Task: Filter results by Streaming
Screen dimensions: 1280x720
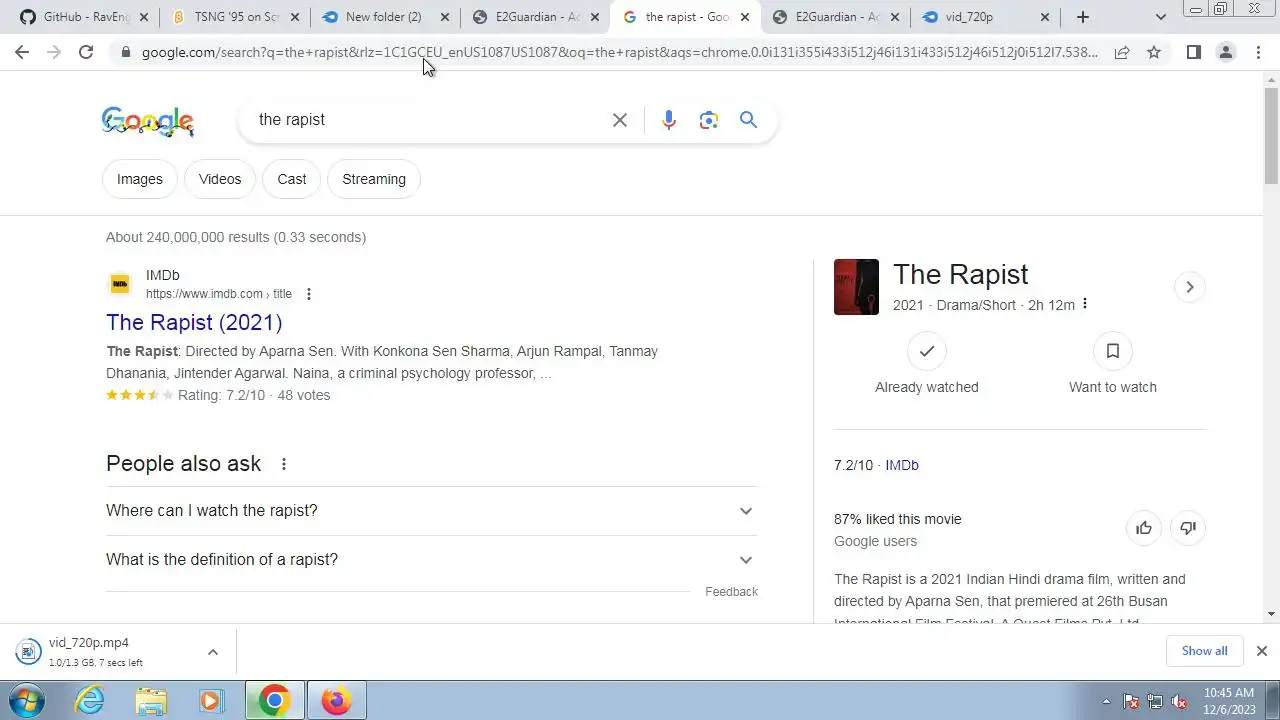Action: pyautogui.click(x=374, y=179)
